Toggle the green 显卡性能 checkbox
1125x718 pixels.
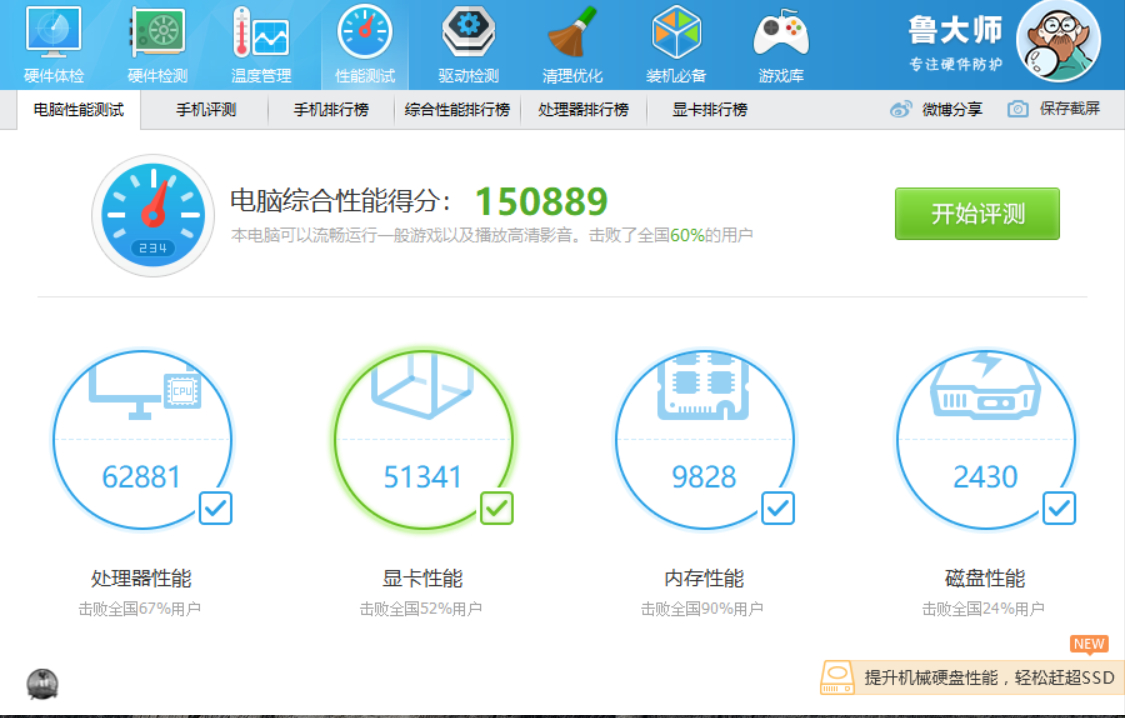point(496,508)
